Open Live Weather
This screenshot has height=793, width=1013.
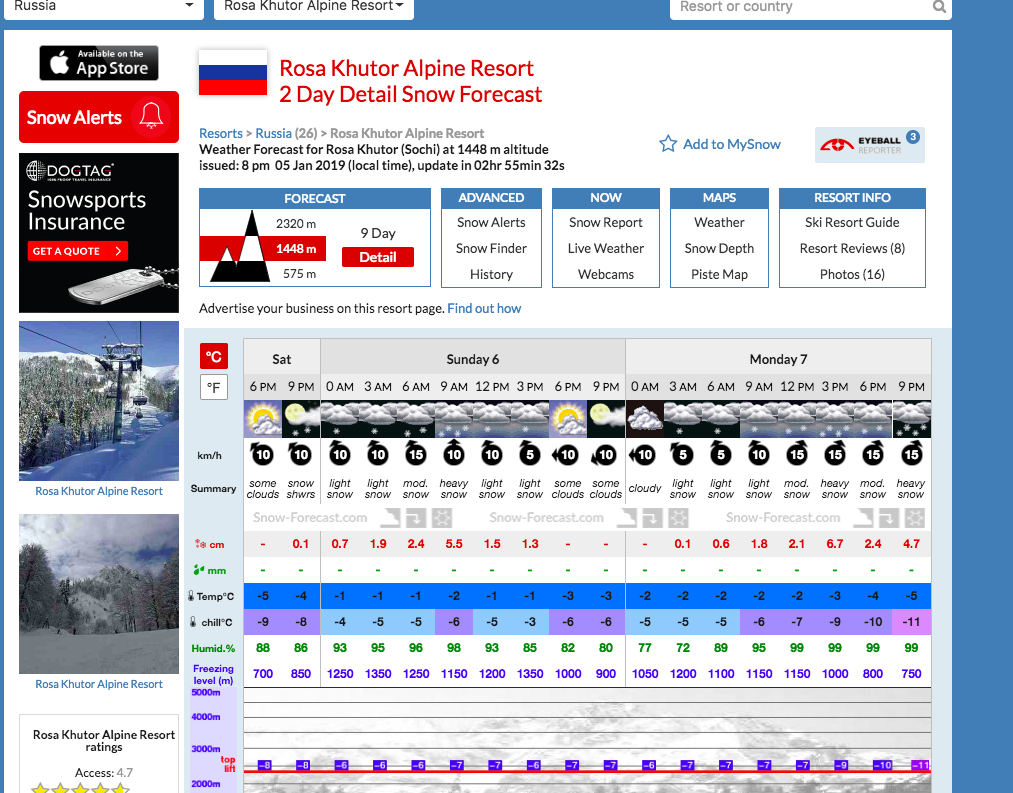pyautogui.click(x=606, y=248)
